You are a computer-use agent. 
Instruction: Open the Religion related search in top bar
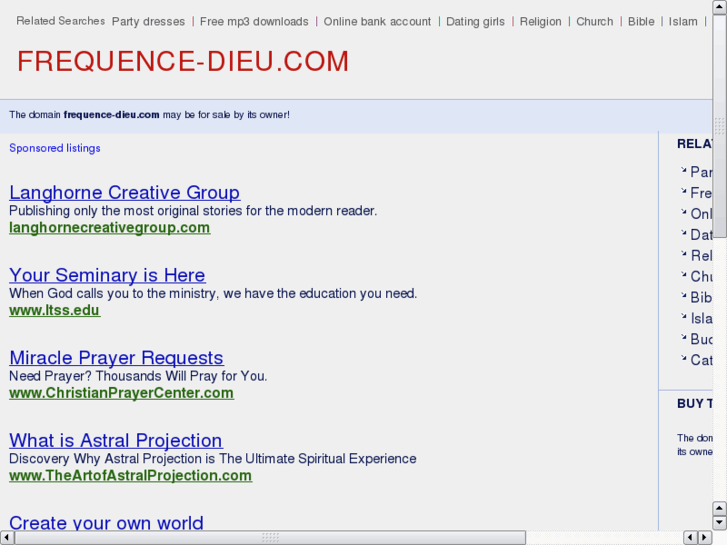pyautogui.click(x=541, y=22)
